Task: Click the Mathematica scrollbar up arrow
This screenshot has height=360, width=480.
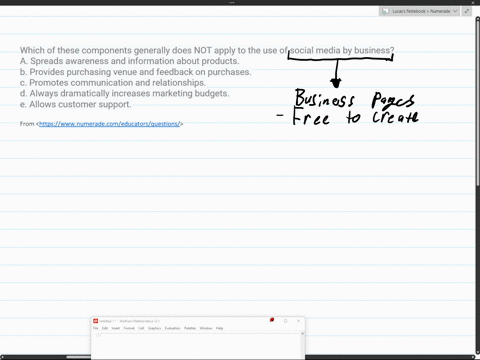Action: click(x=302, y=334)
